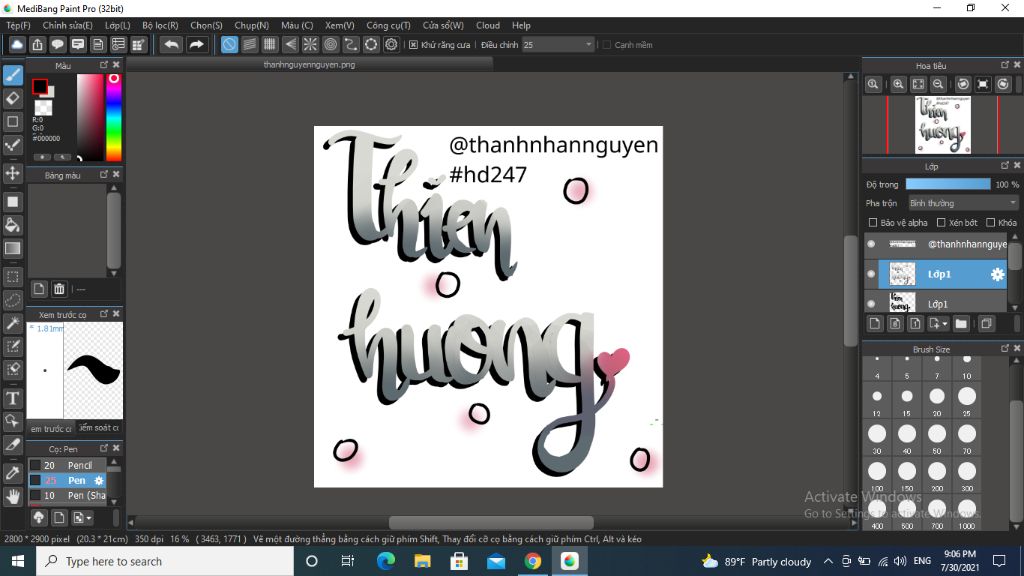Viewport: 1024px width, 576px height.
Task: Open the Pha trộn blending mode dropdown
Action: tap(963, 203)
